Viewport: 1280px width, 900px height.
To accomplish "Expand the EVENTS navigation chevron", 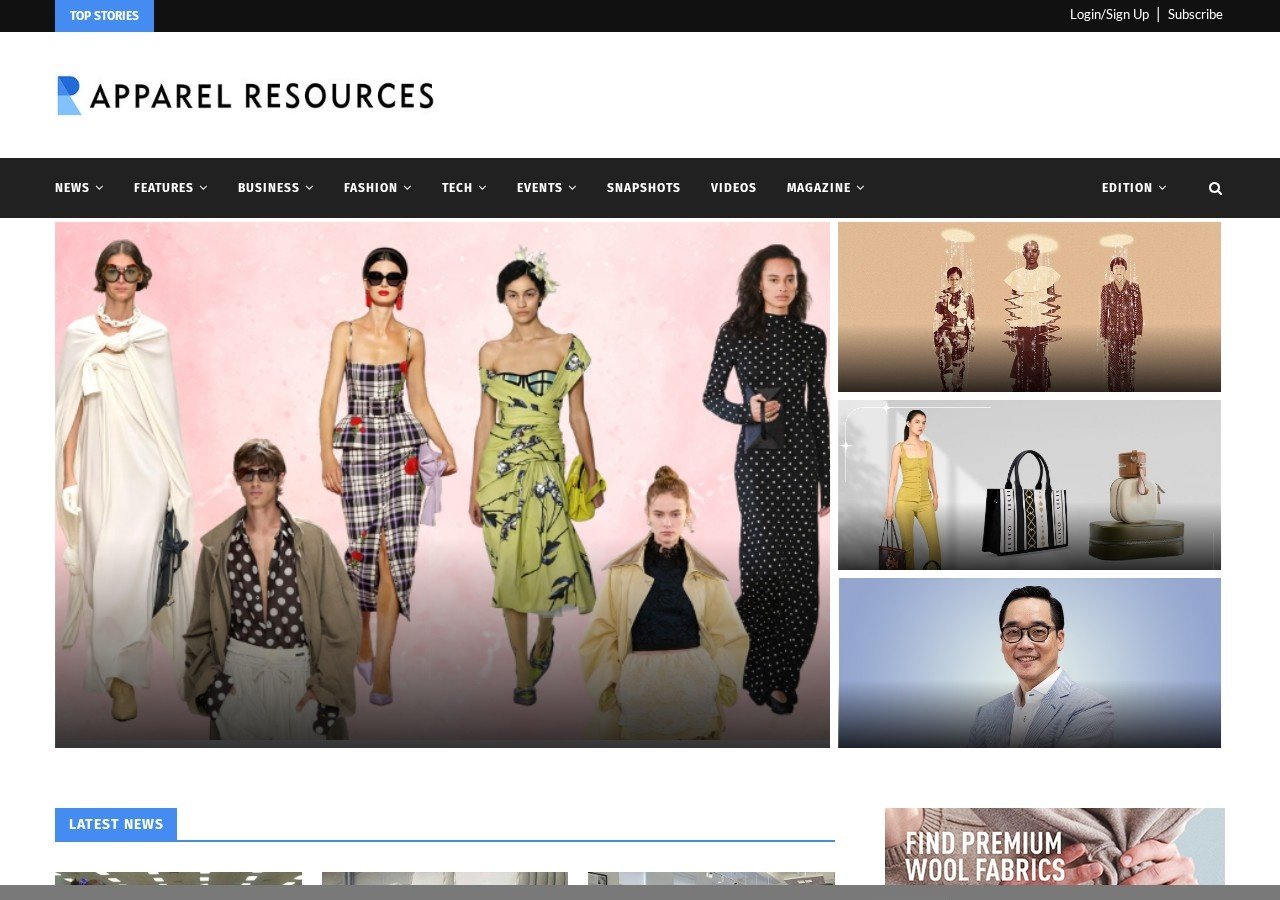I will tap(573, 188).
